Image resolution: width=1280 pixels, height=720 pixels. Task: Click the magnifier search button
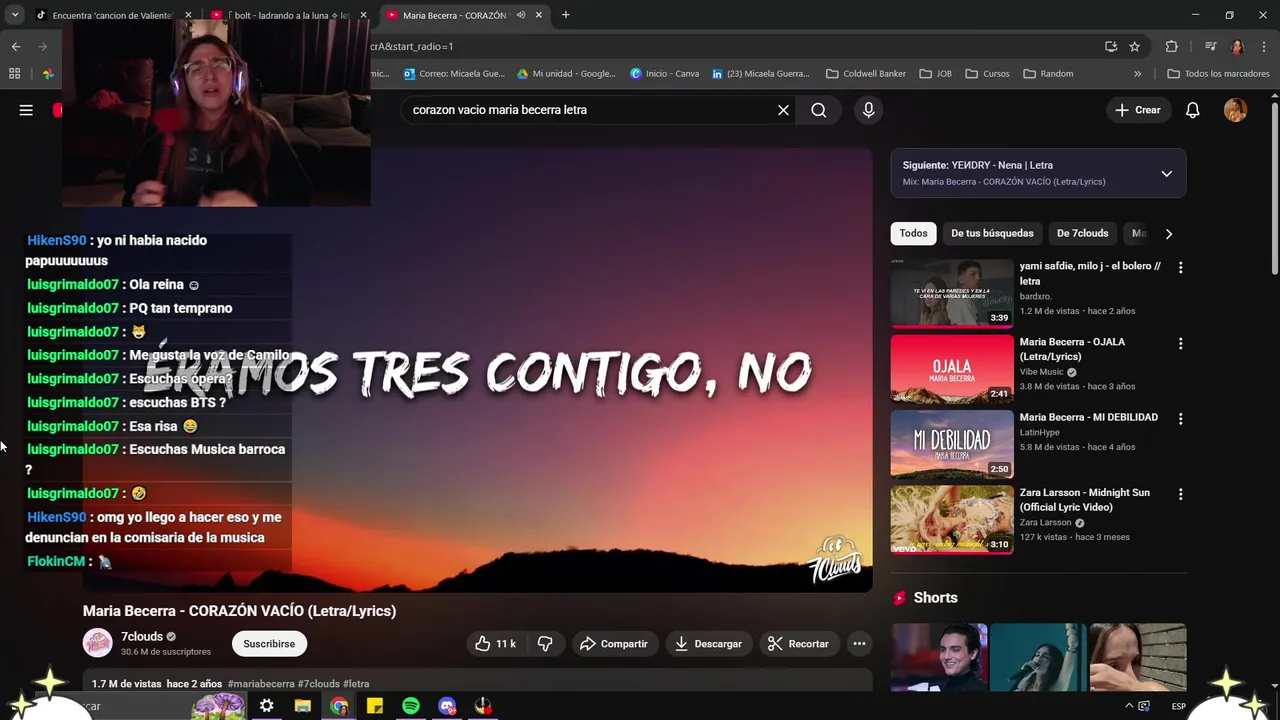[x=819, y=110]
